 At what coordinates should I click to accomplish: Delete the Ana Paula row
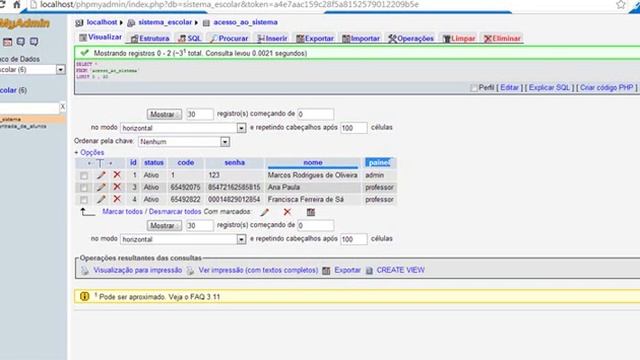(117, 187)
